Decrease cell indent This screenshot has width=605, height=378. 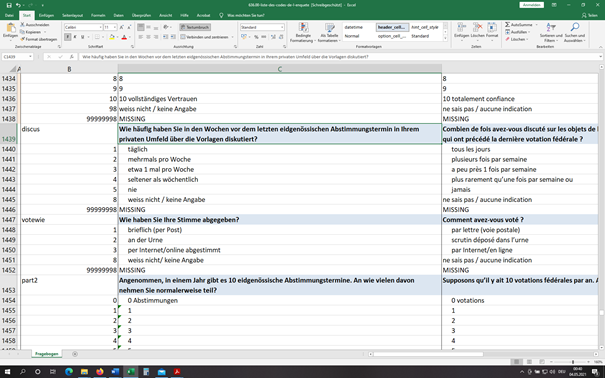click(x=165, y=37)
